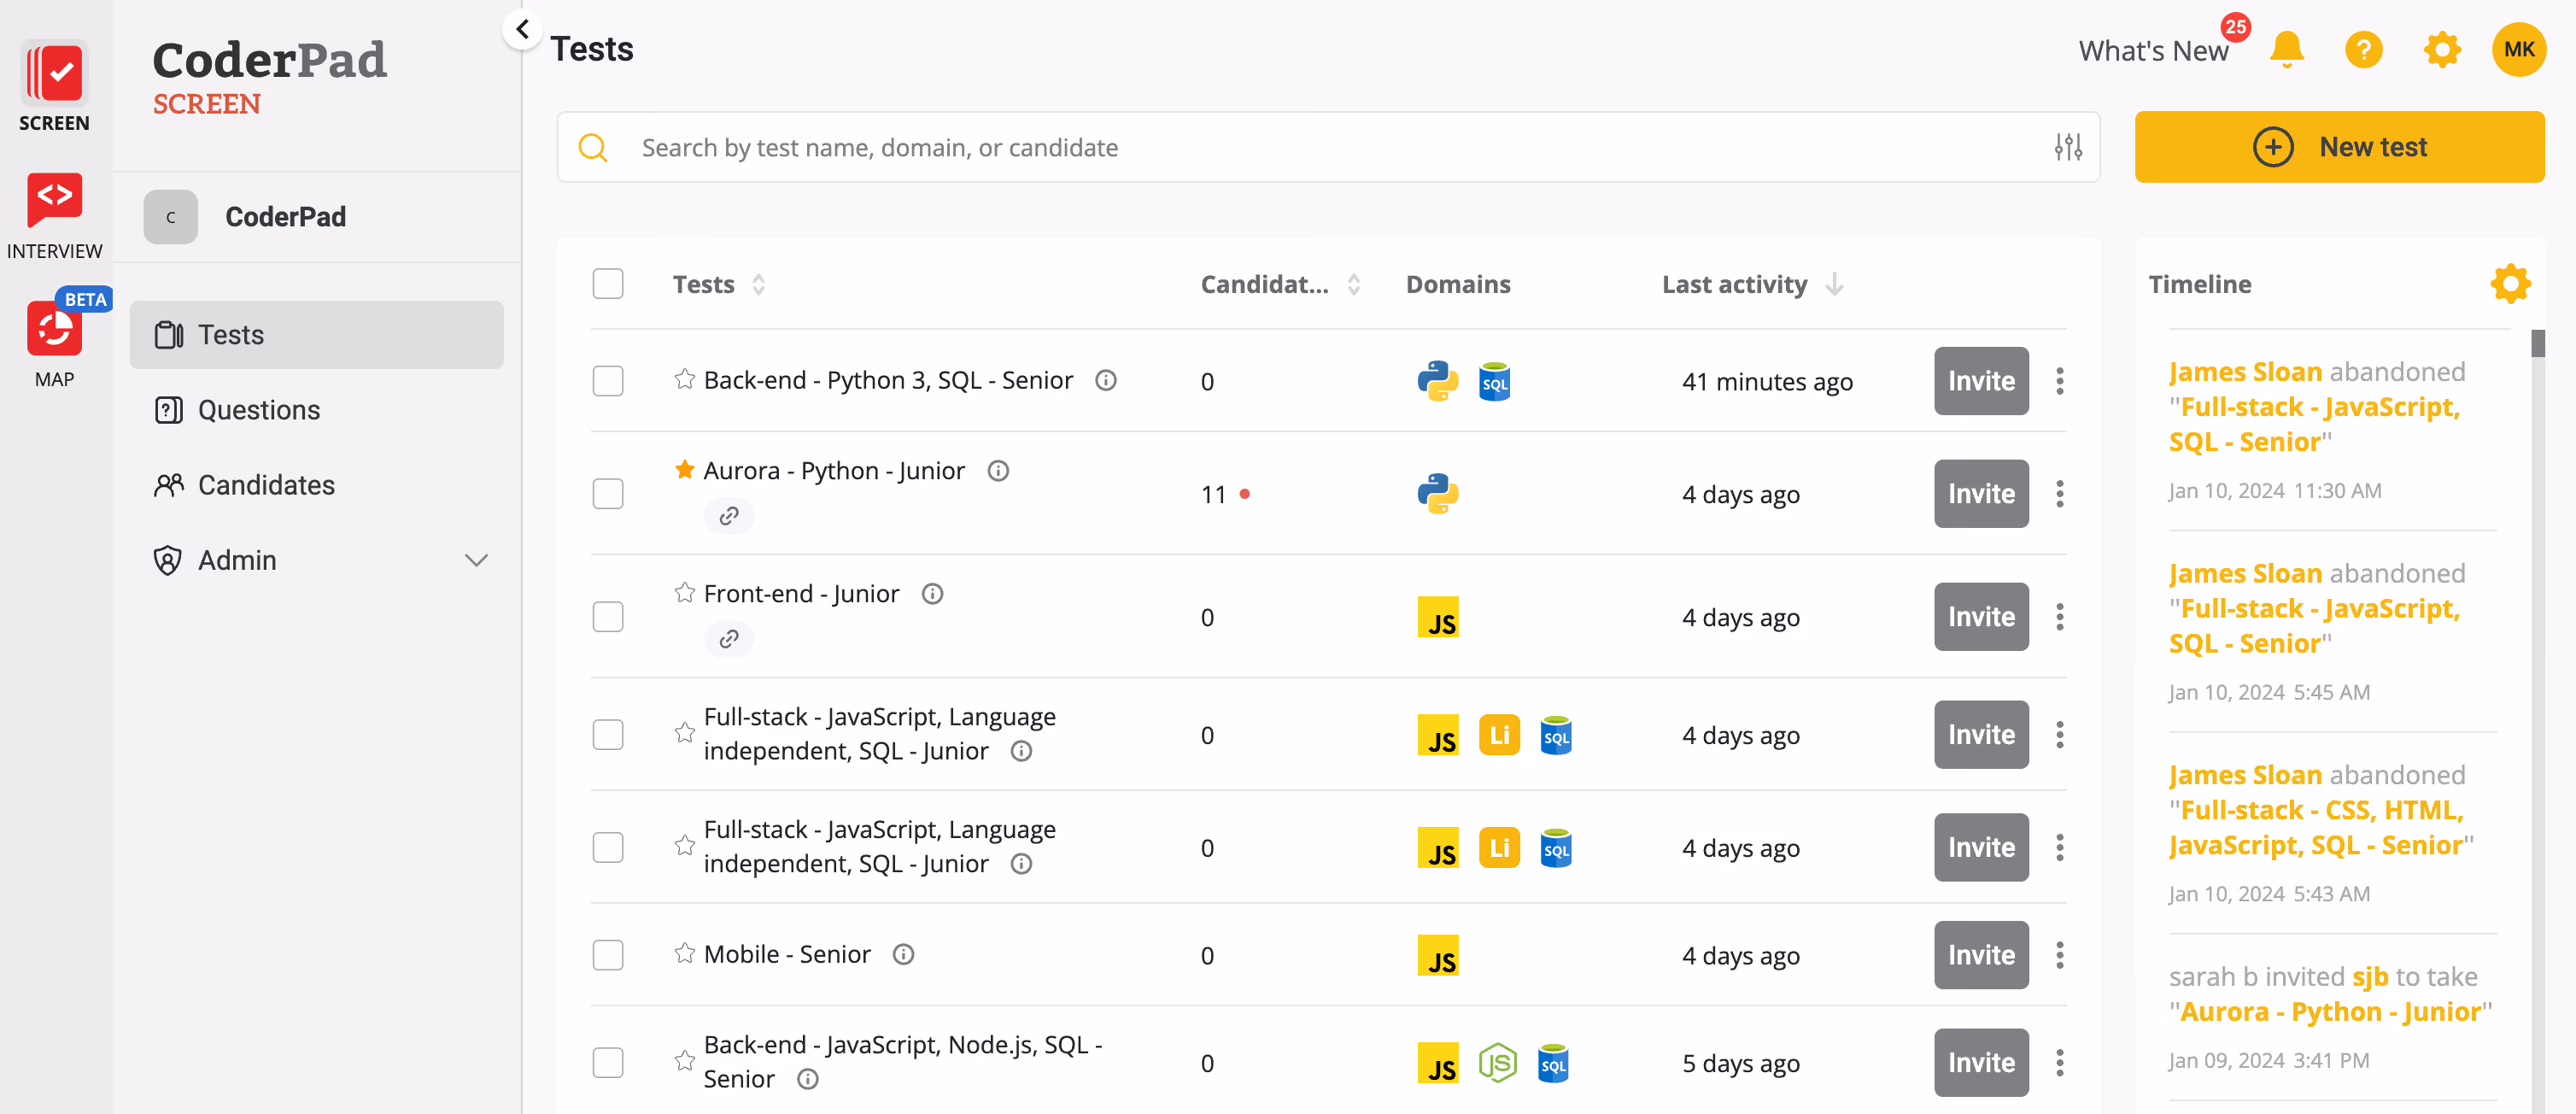Open more options for Mobile - Senior row
2576x1114 pixels.
(2059, 955)
